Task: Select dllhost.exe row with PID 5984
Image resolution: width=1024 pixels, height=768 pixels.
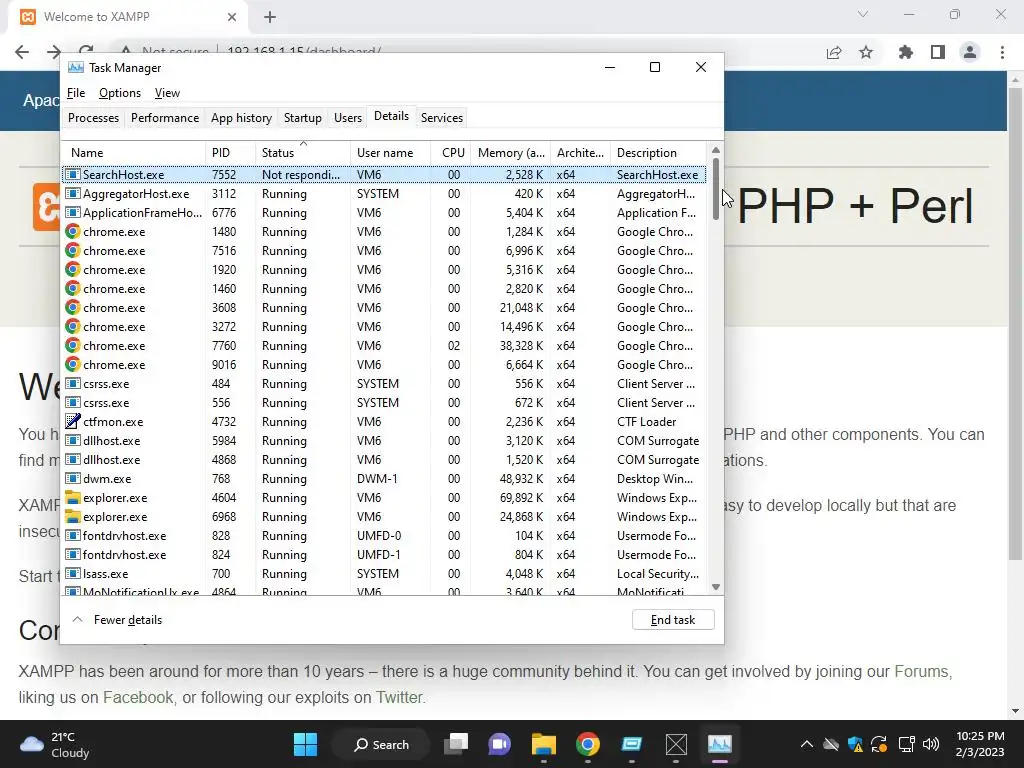Action: pos(385,440)
